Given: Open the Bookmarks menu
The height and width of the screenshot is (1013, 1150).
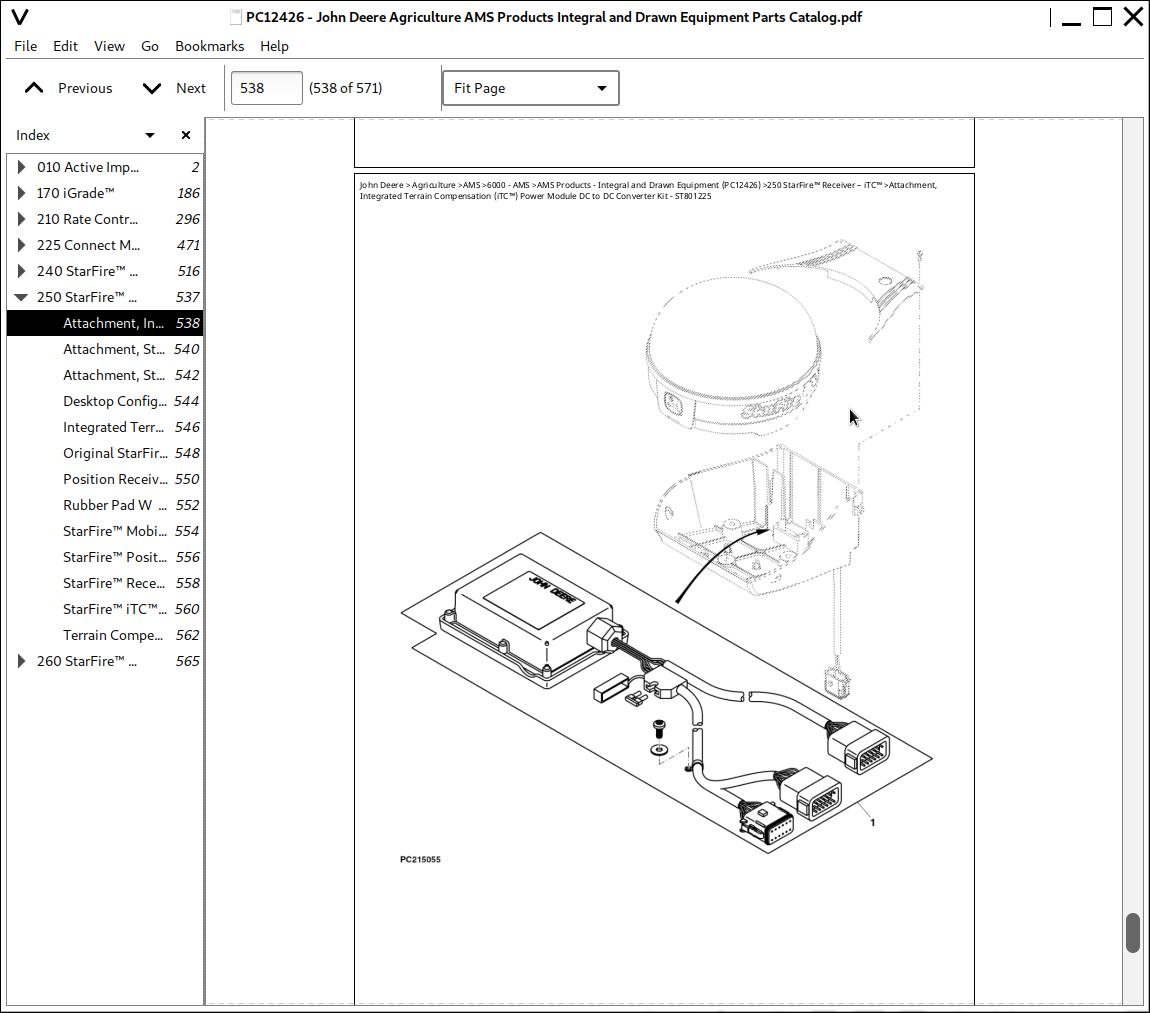Looking at the screenshot, I should 210,46.
